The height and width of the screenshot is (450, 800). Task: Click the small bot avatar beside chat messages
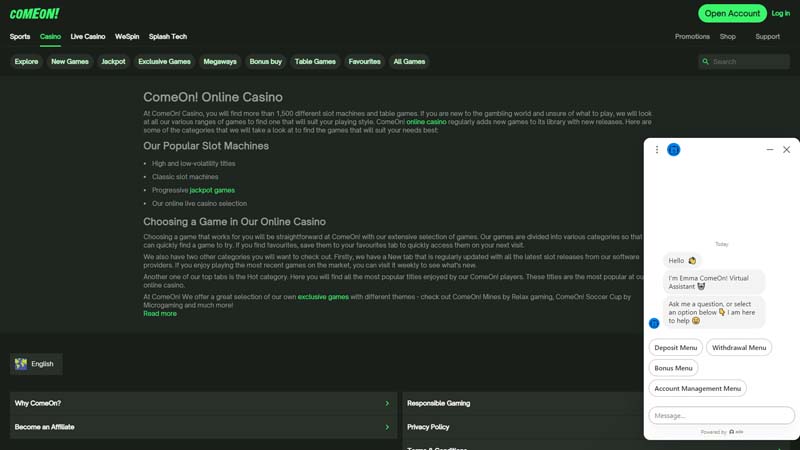pyautogui.click(x=654, y=323)
